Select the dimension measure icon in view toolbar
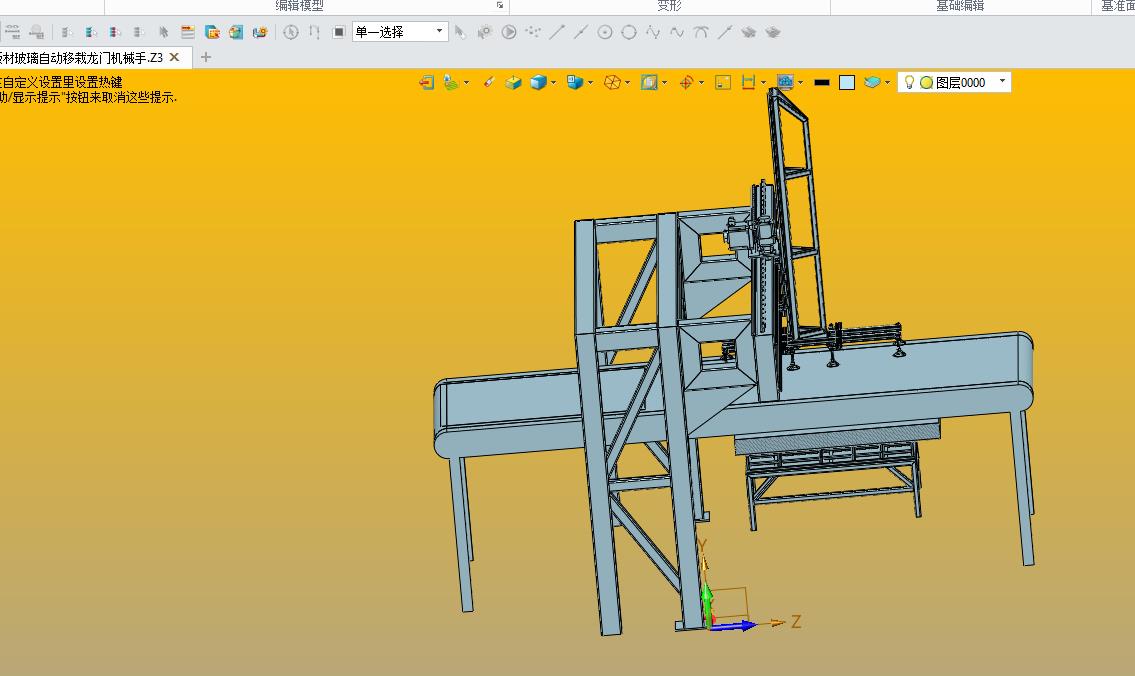The width and height of the screenshot is (1135, 676). [748, 83]
